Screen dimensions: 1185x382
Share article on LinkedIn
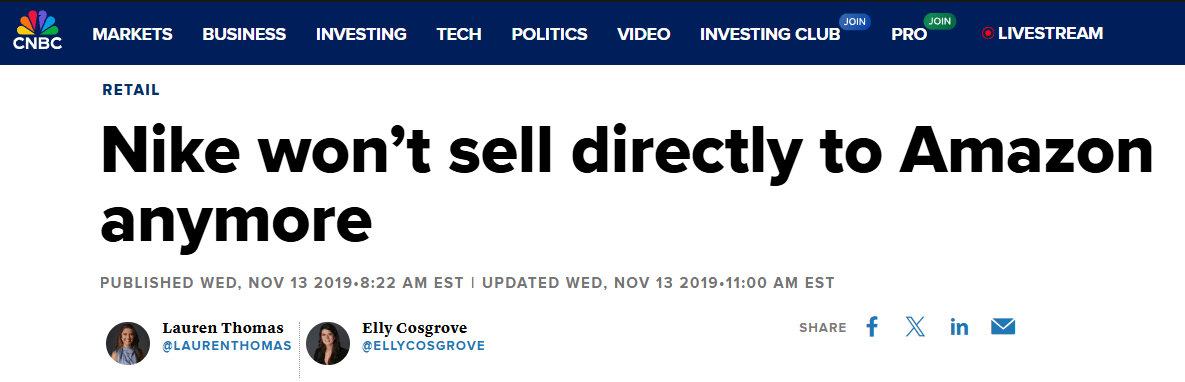(959, 328)
